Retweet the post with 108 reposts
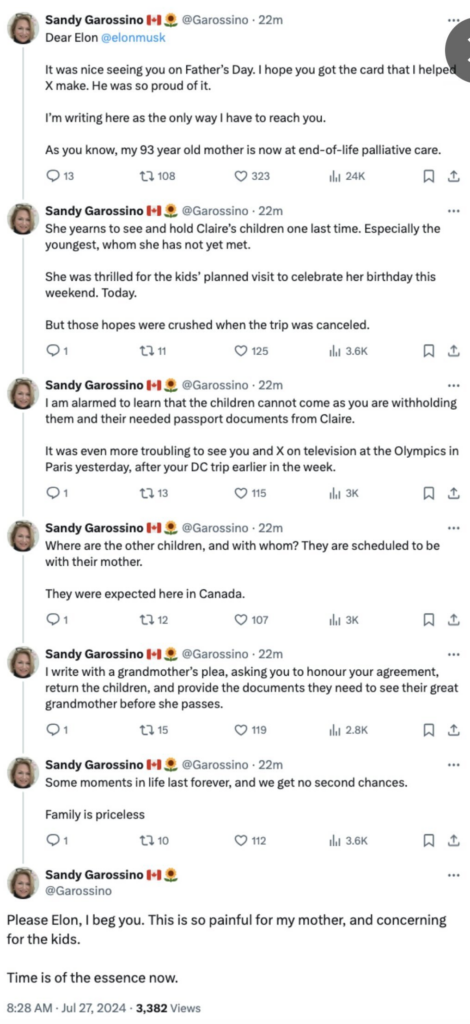 (x=158, y=176)
